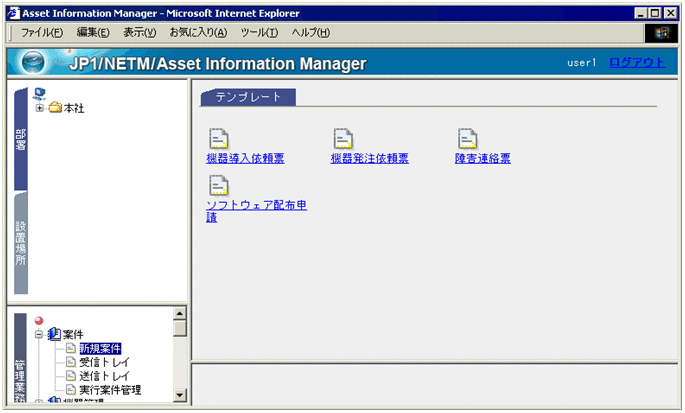Open the 機器導入依頼票 link

245,158
